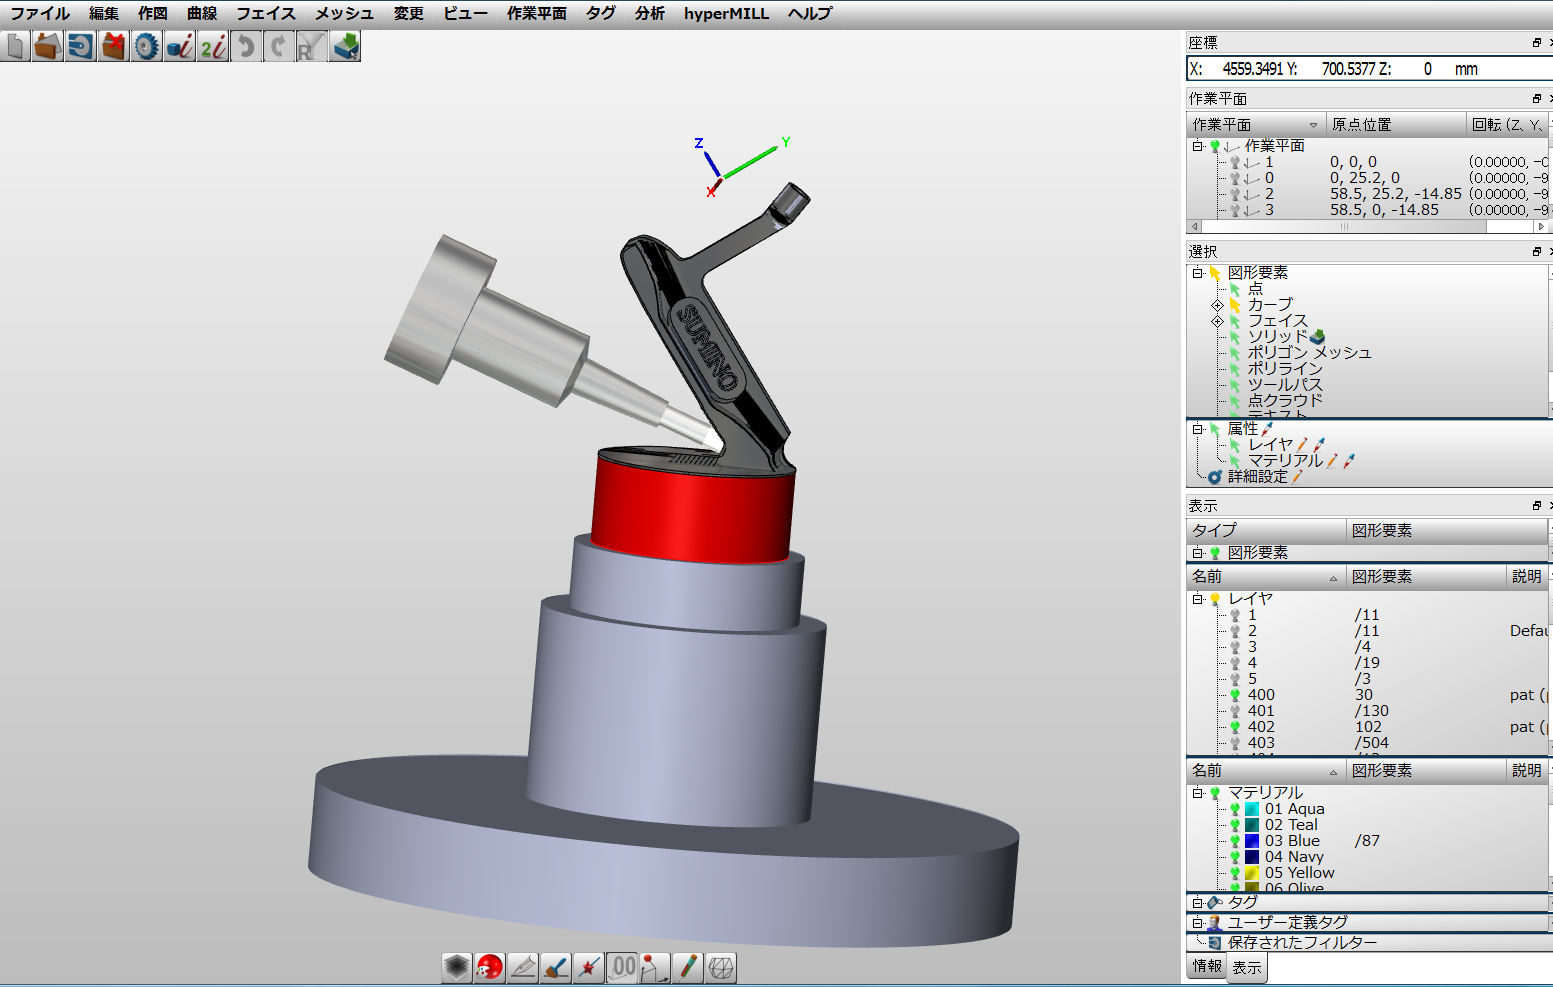Viewport: 1553px width, 987px height.
Task: Click the red star snap icon
Action: tap(589, 967)
